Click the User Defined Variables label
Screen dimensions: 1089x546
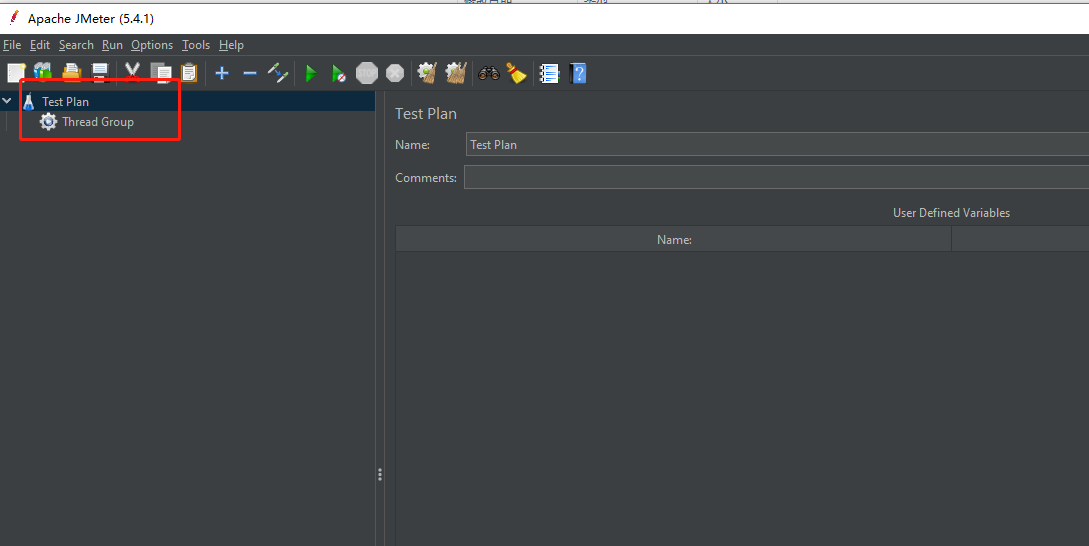click(951, 213)
